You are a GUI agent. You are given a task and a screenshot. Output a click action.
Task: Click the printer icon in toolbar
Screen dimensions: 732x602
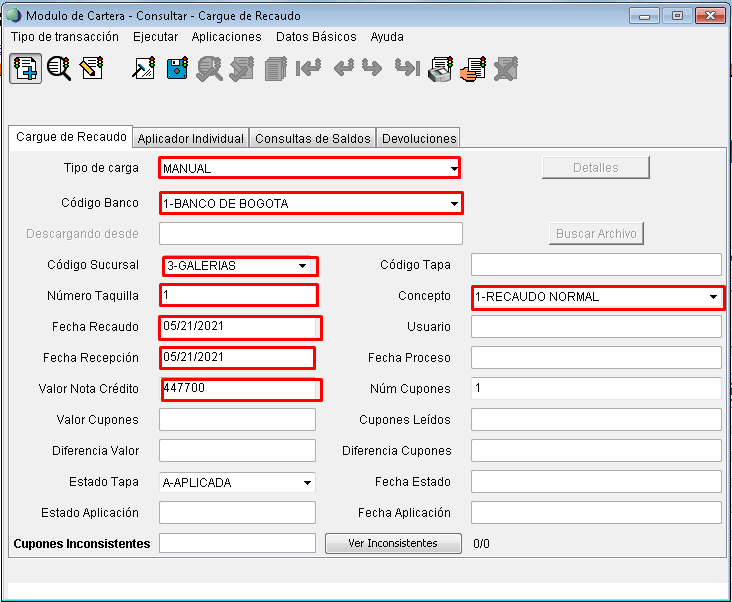click(439, 68)
